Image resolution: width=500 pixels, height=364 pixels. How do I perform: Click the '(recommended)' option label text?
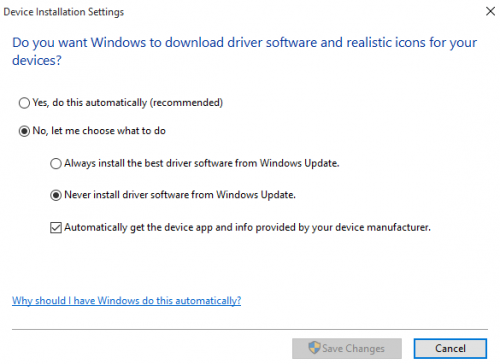pyautogui.click(x=186, y=102)
